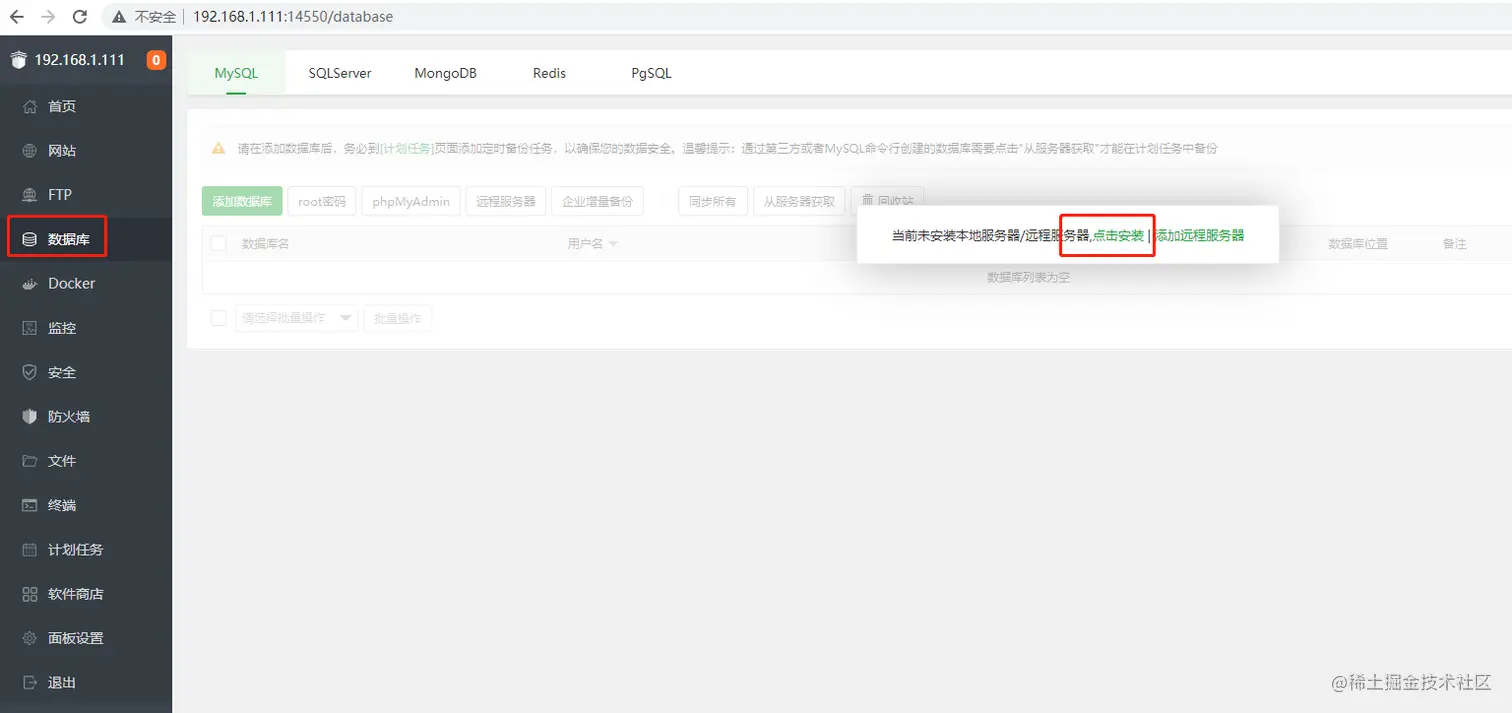Tick the select-all checkbox in table header

pyautogui.click(x=218, y=244)
